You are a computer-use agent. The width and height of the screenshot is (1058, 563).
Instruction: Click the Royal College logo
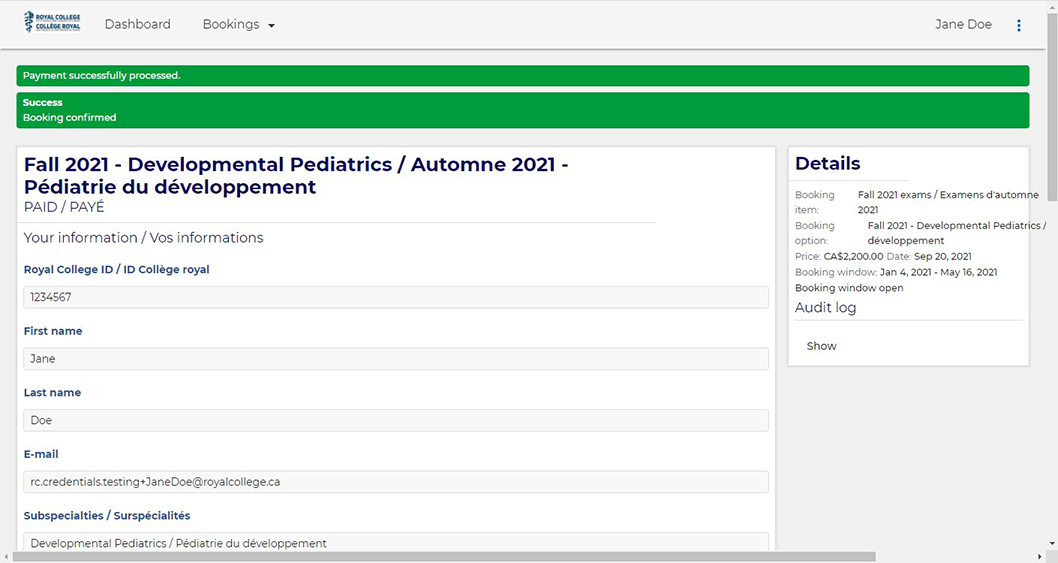(52, 22)
